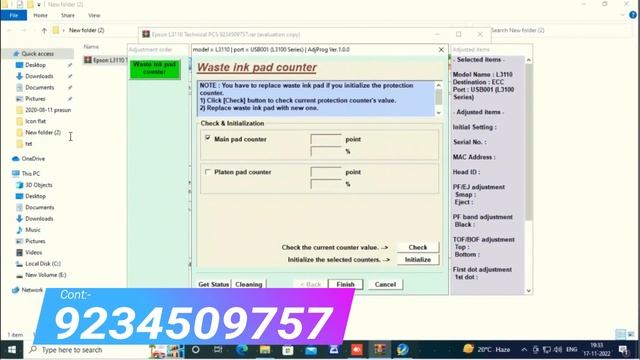The height and width of the screenshot is (360, 640).
Task: Open New folder (2) in the sidebar
Action: (x=43, y=132)
